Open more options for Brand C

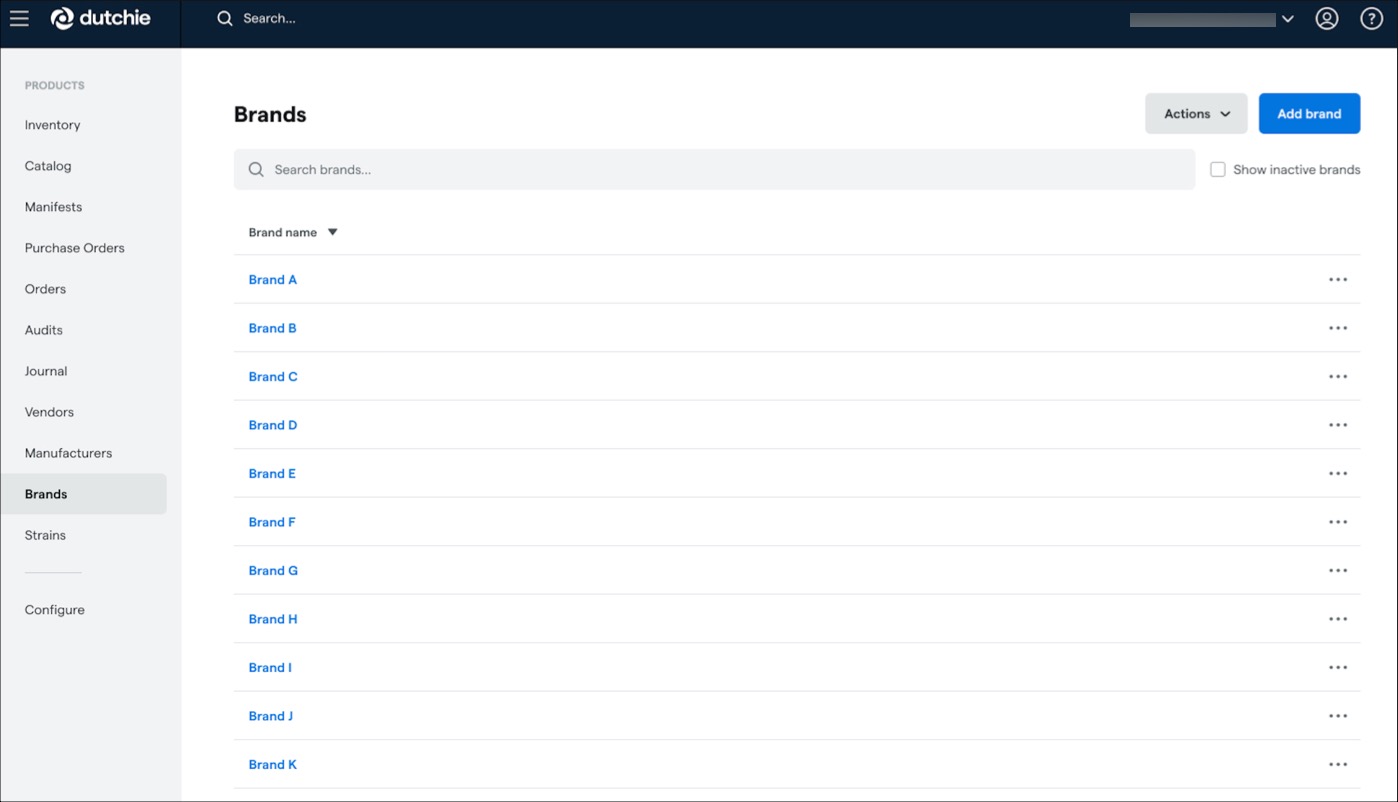[1338, 377]
